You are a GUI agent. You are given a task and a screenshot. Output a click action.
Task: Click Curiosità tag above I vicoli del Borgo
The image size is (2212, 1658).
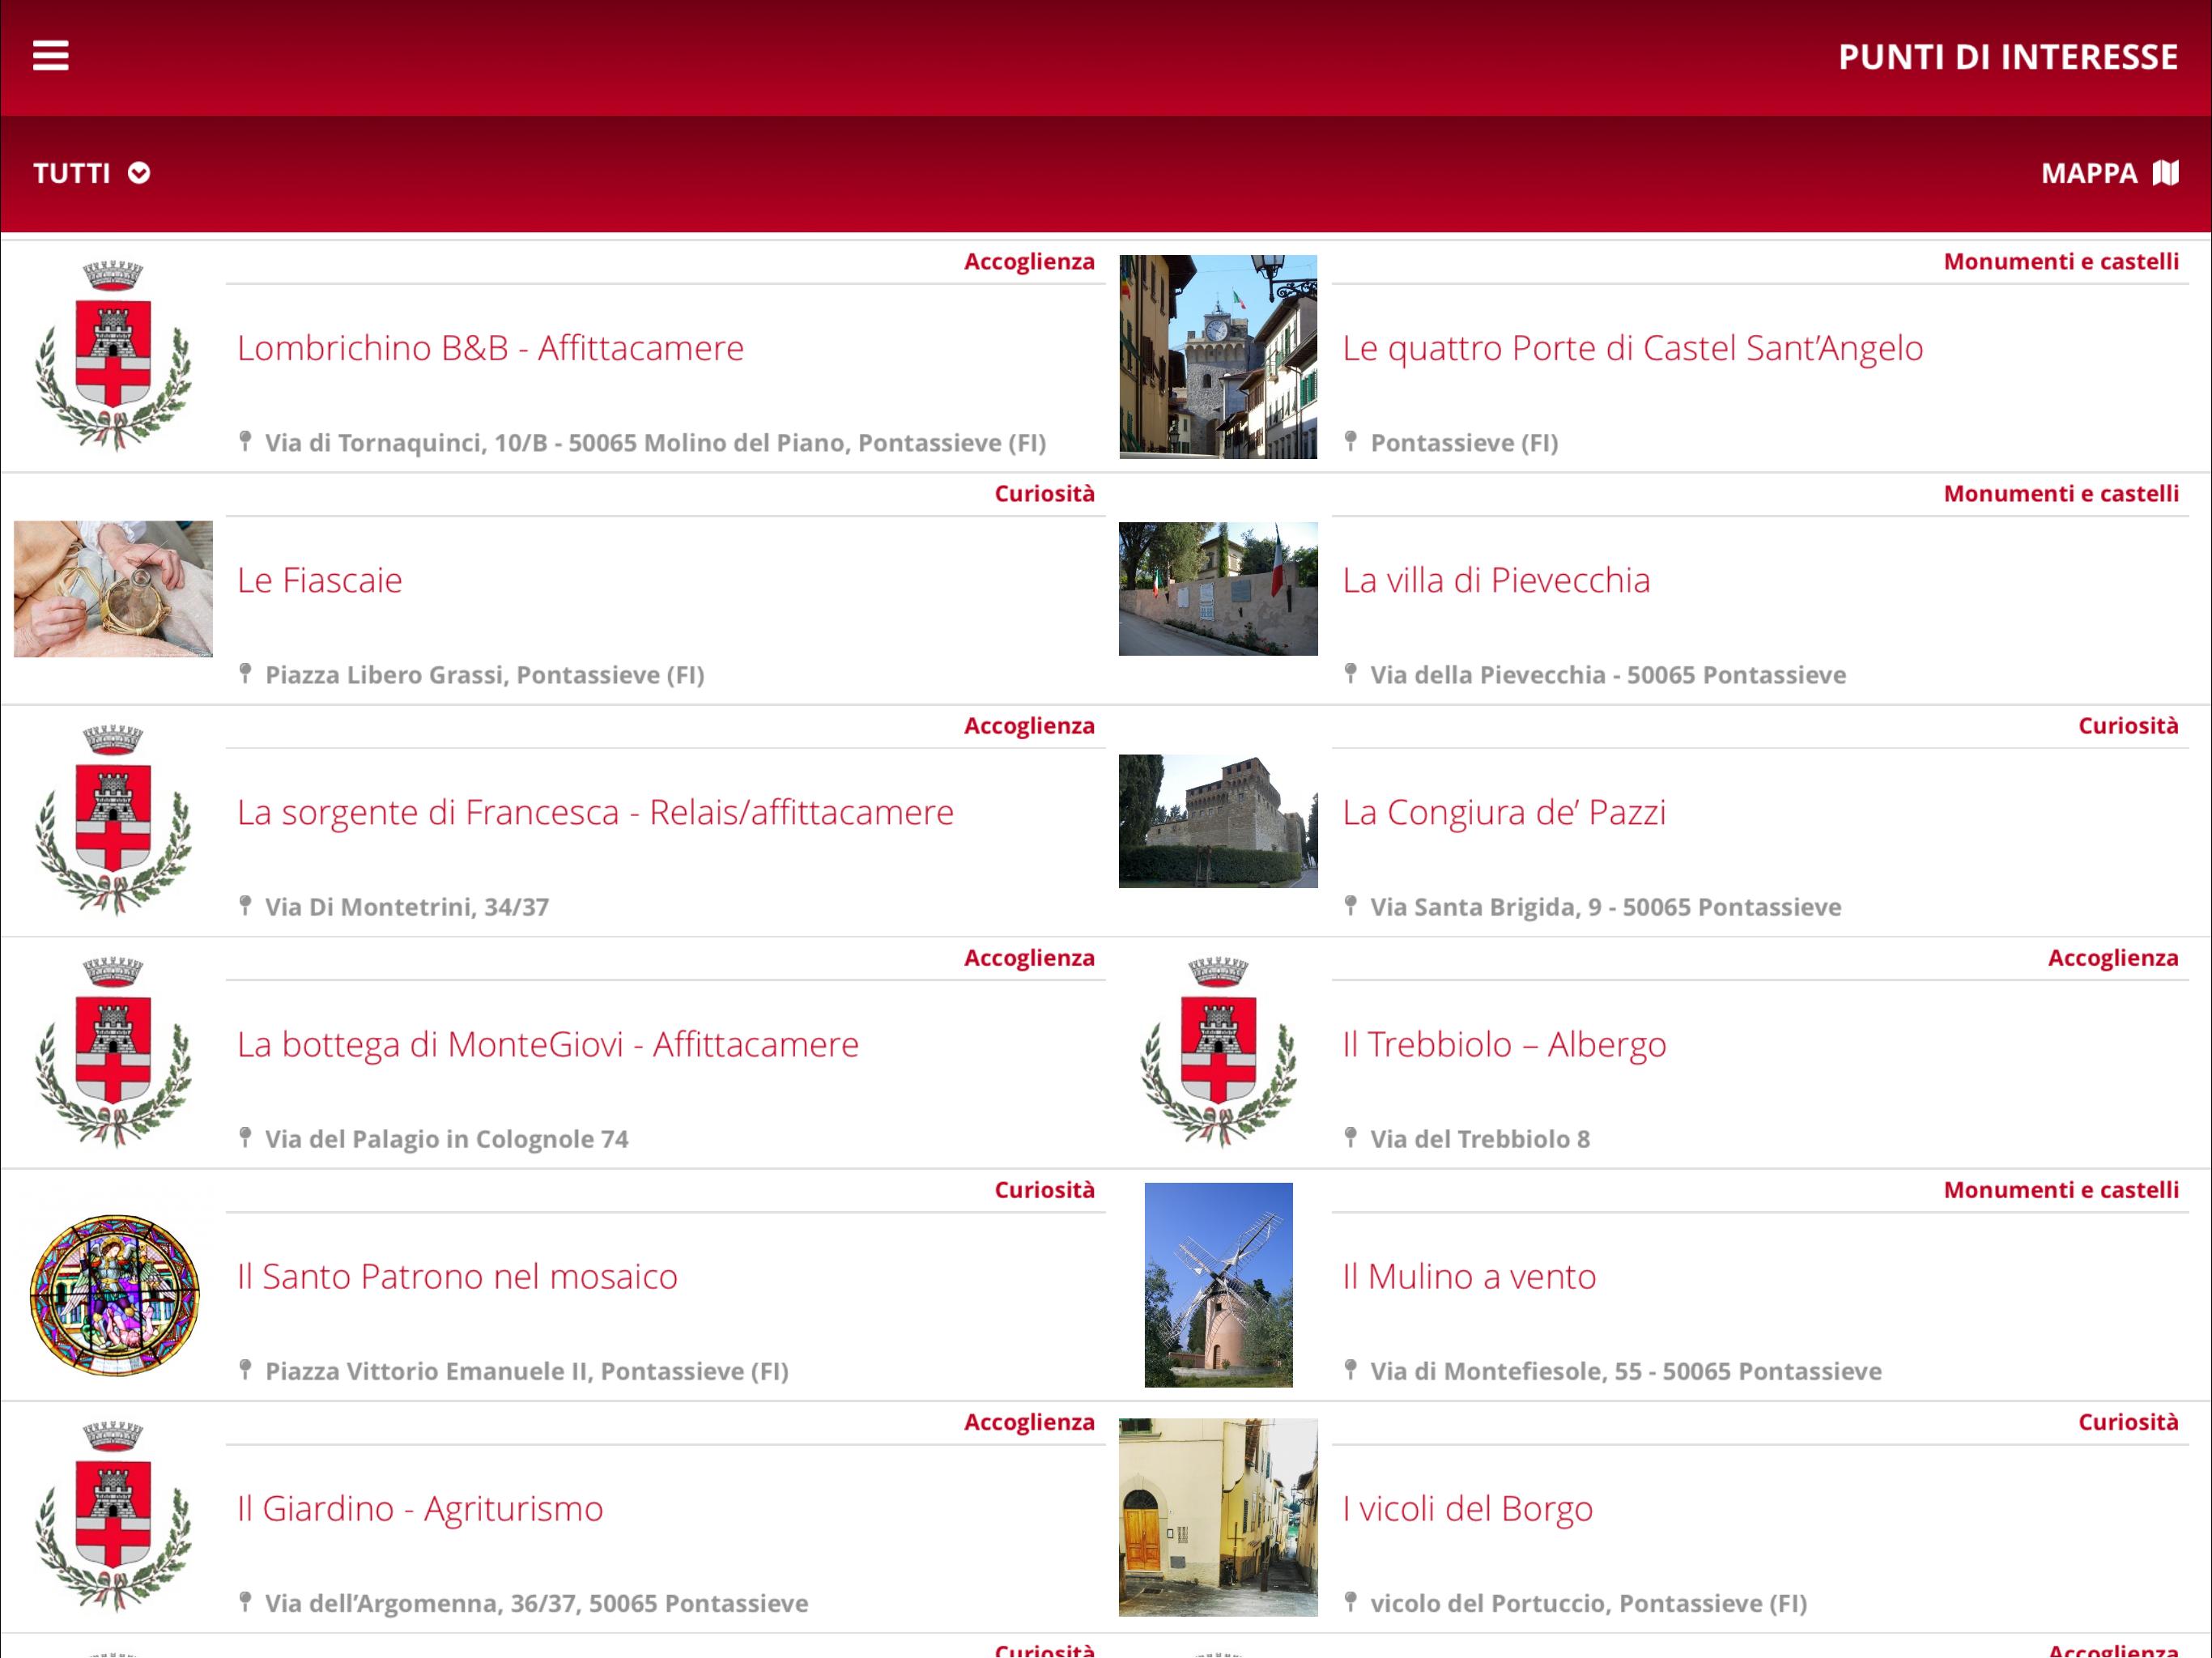click(2128, 1422)
